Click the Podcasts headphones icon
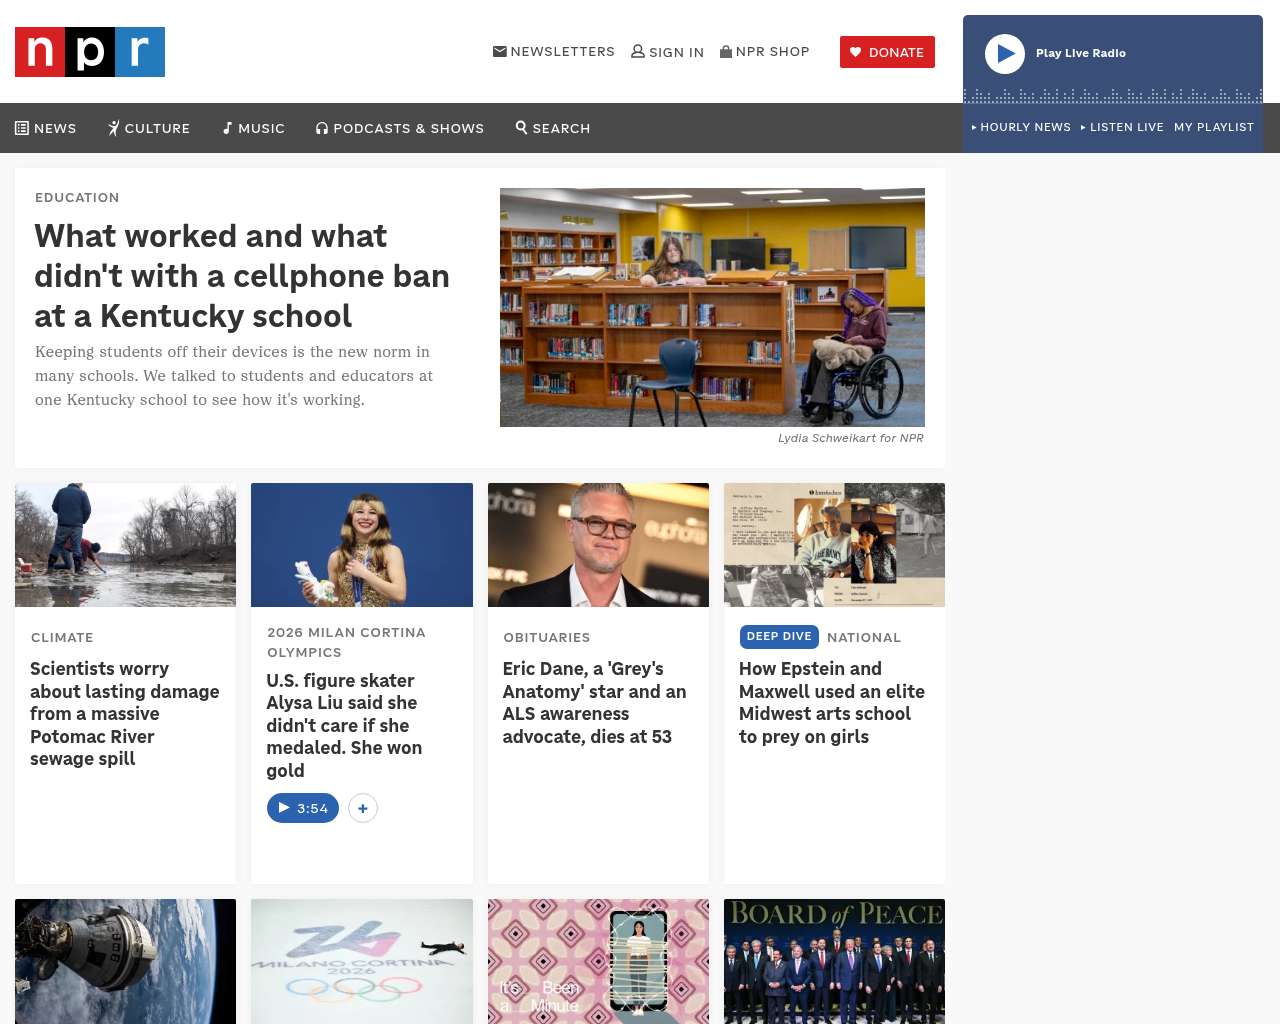Screen dimensions: 1280x1024 click(x=322, y=128)
